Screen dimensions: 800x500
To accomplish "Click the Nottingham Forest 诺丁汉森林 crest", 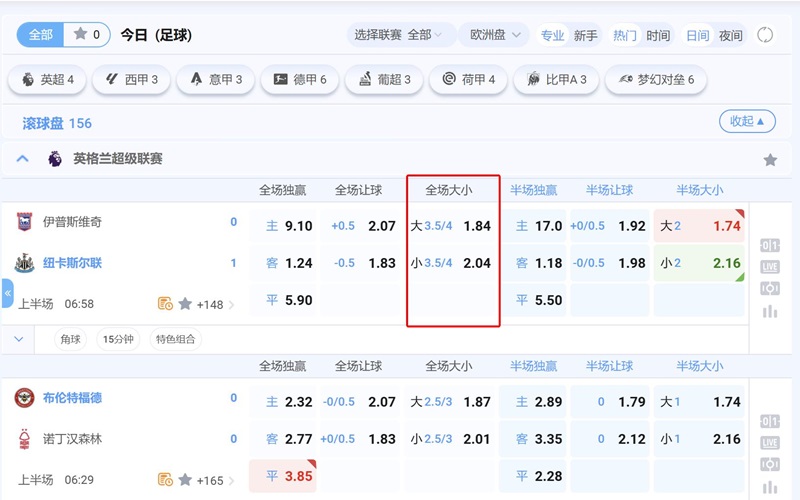I will click(24, 439).
